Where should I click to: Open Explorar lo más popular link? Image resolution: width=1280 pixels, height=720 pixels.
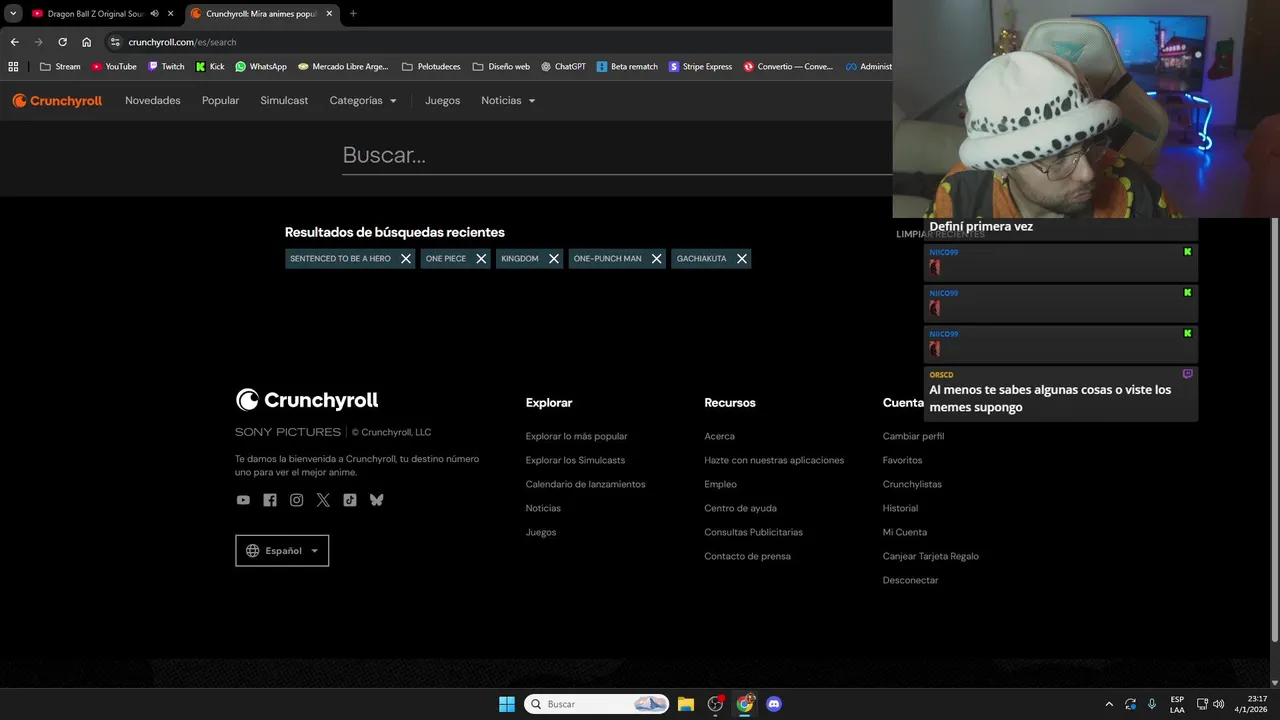tap(577, 436)
